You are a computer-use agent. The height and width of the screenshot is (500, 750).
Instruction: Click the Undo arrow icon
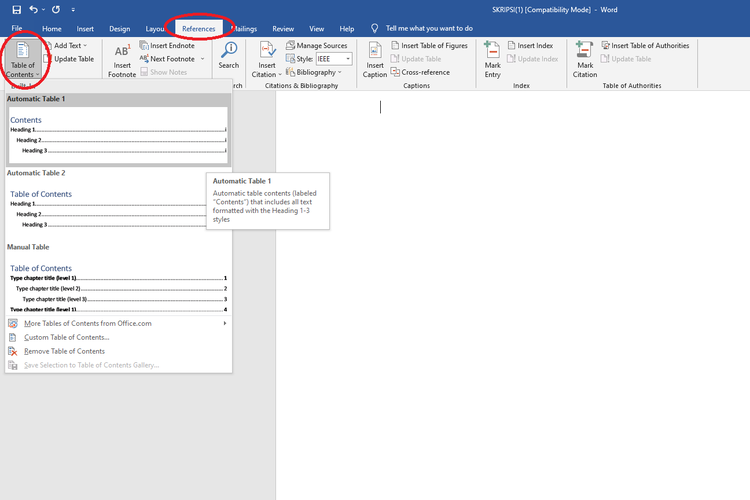coord(33,9)
